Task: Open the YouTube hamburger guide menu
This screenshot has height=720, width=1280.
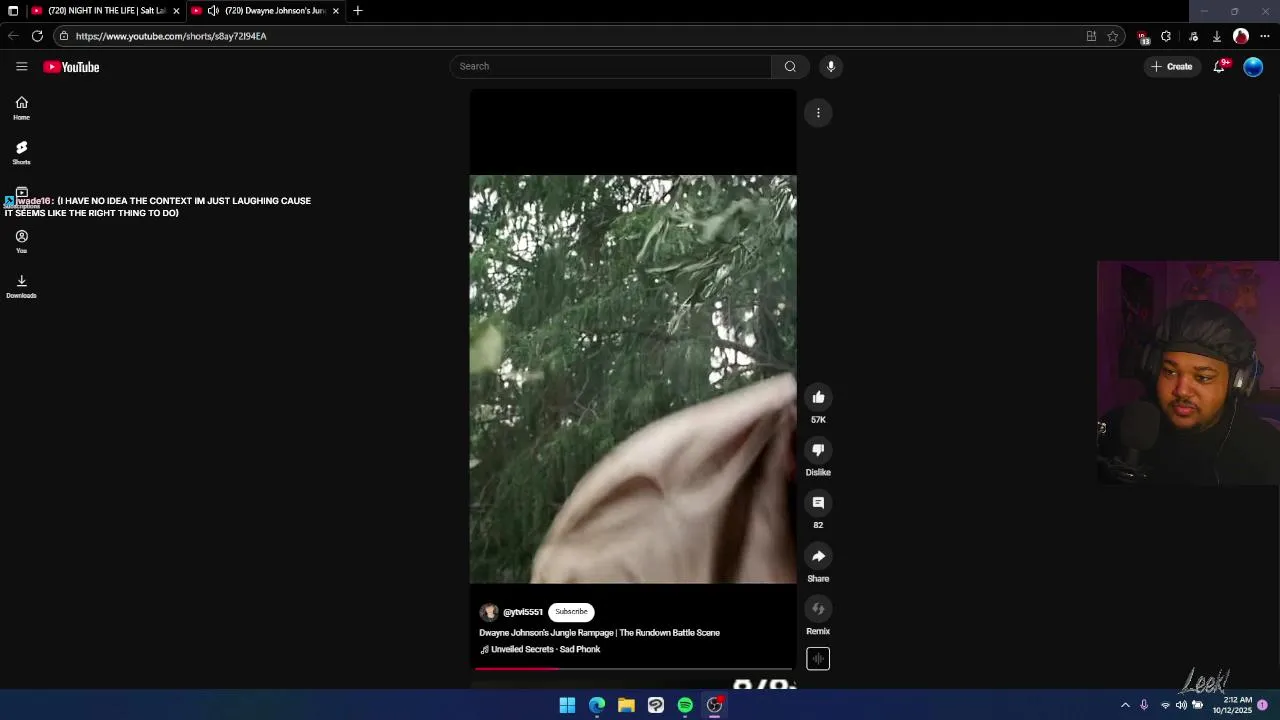Action: coord(21,67)
